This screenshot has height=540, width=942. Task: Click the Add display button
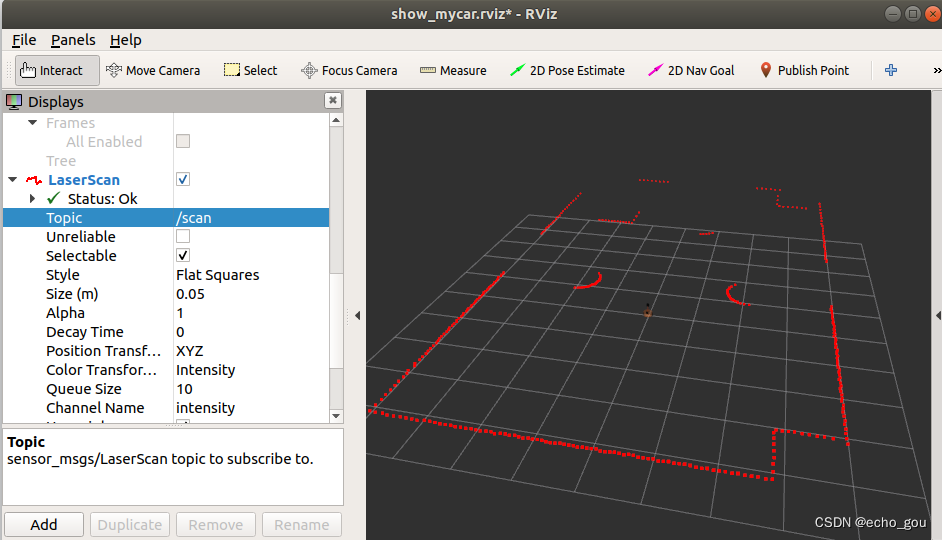44,524
